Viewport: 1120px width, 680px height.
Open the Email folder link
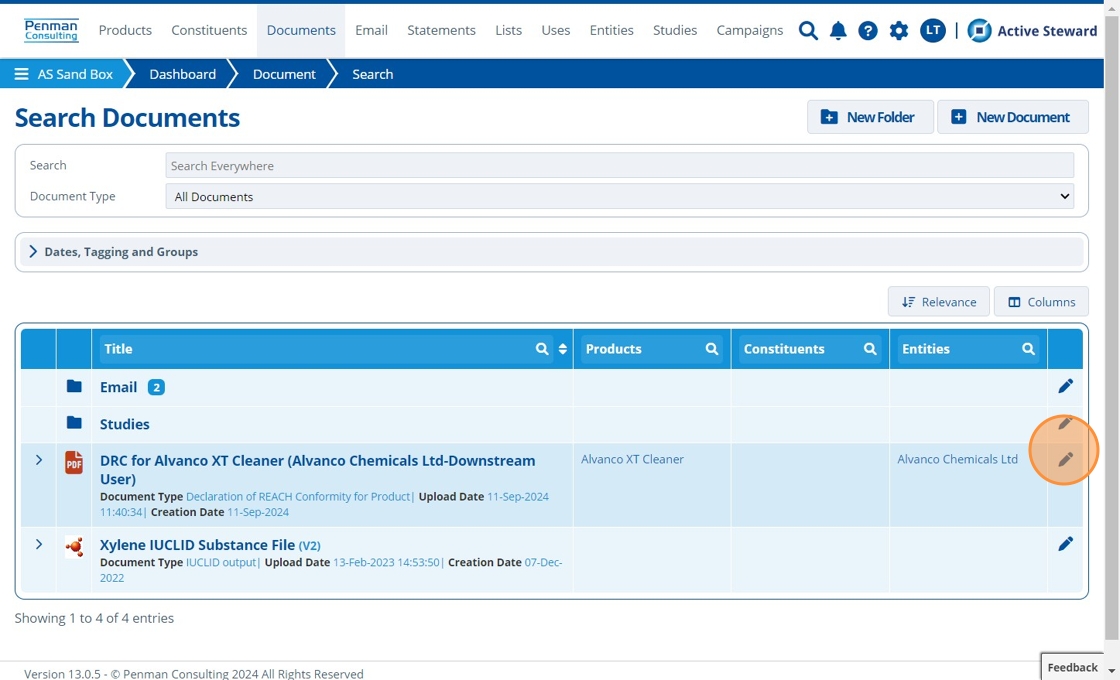tap(119, 387)
